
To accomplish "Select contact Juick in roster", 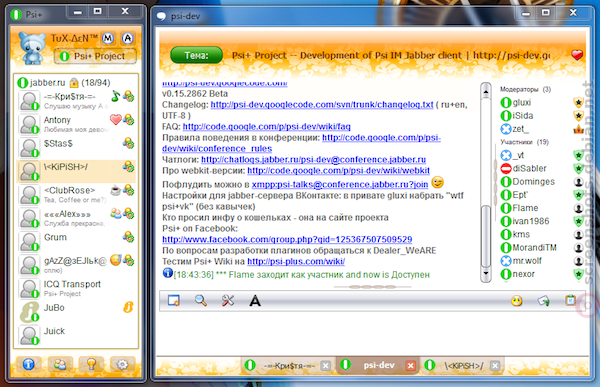I will coord(77,335).
